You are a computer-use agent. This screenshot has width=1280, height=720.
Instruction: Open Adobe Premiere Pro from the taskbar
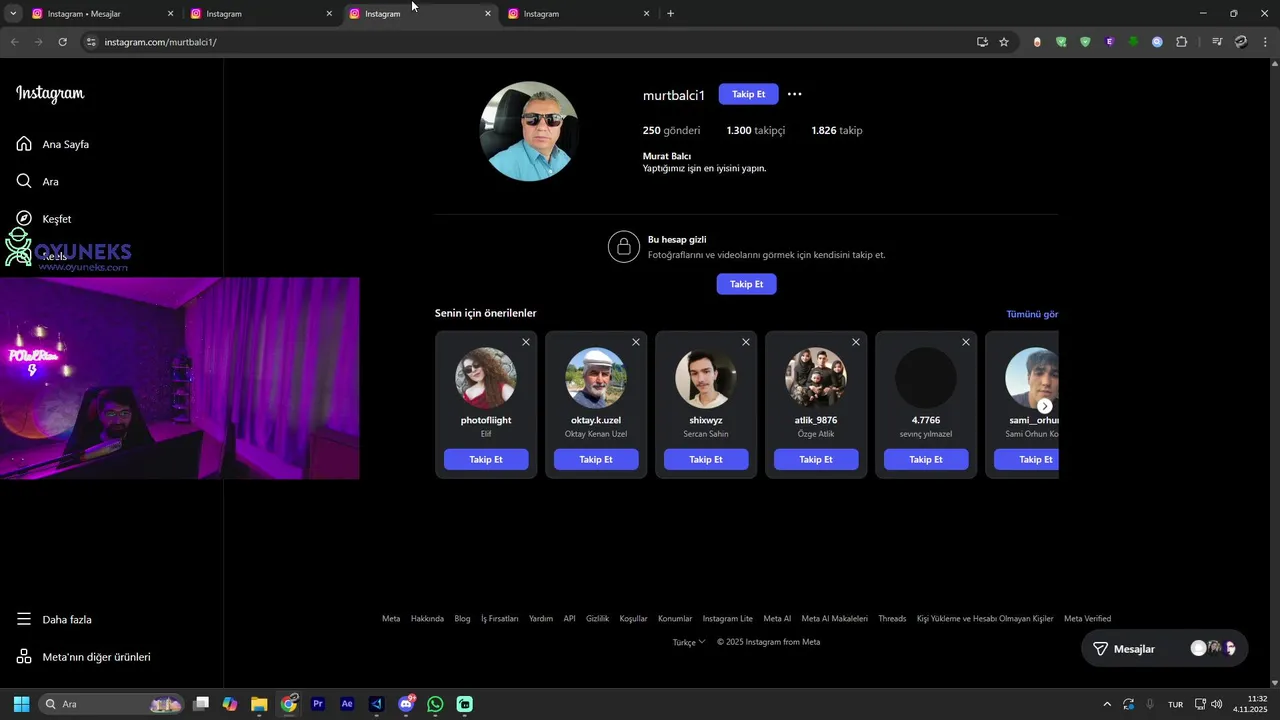(318, 704)
